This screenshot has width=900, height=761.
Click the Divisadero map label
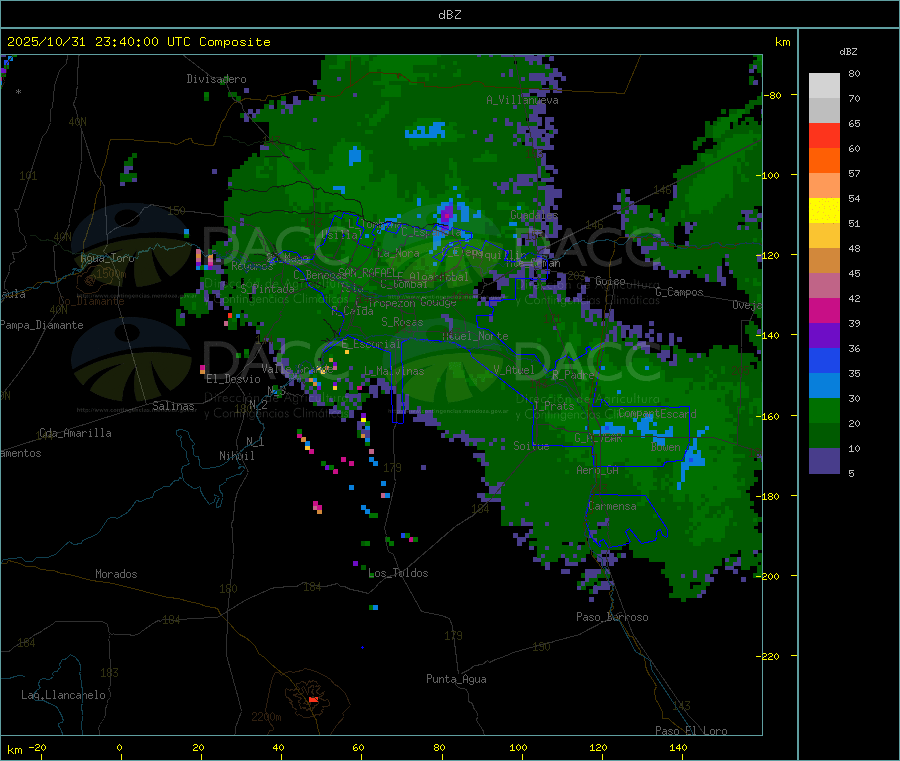tap(216, 79)
